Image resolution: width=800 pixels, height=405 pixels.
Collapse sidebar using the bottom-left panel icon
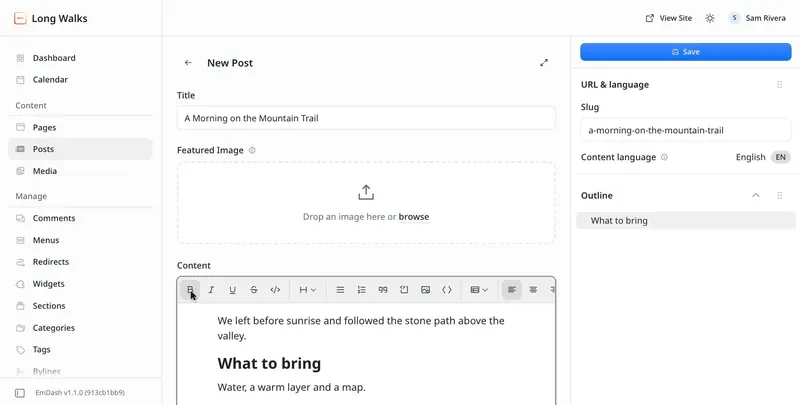[x=20, y=393]
